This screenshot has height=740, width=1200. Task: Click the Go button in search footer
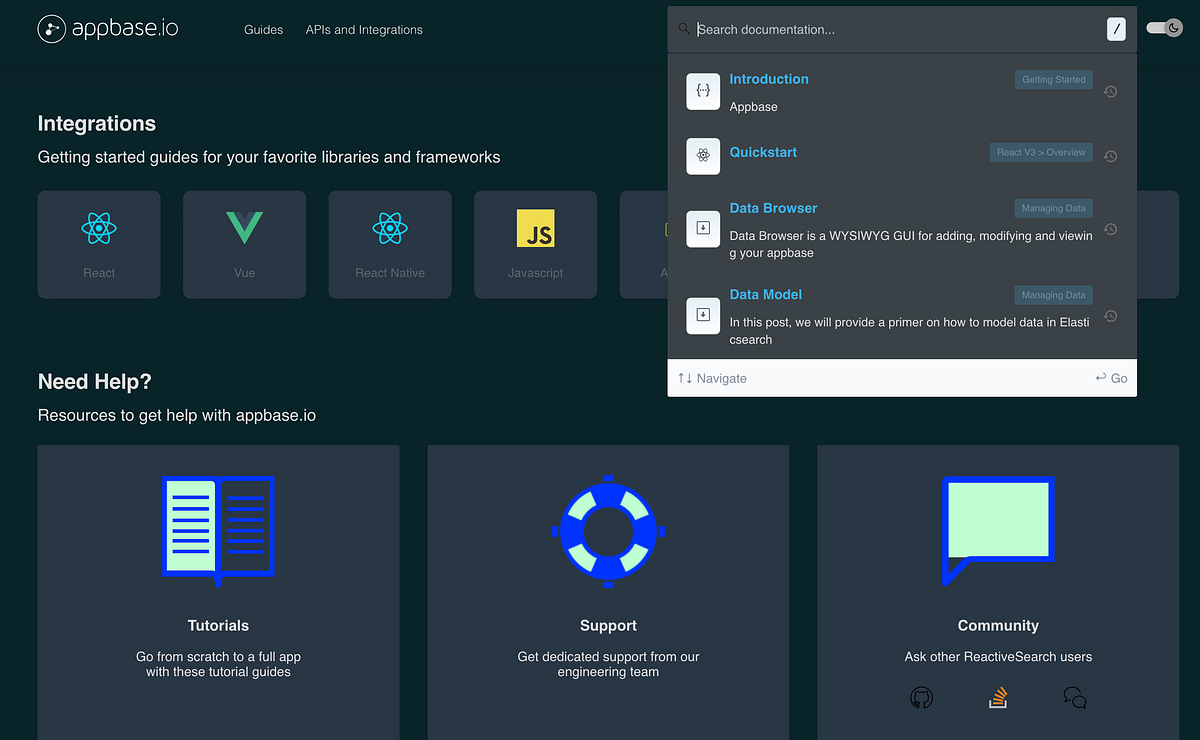coord(1111,378)
